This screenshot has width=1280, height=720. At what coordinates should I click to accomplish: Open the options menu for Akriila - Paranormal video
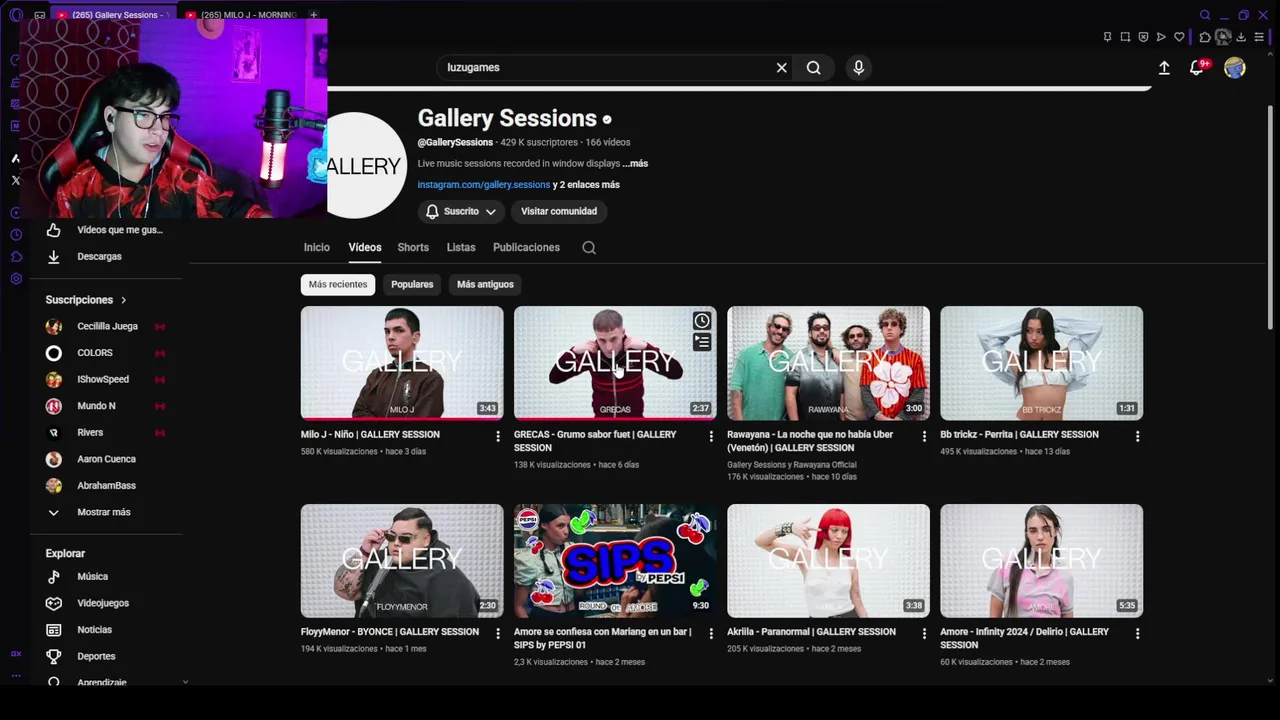924,633
